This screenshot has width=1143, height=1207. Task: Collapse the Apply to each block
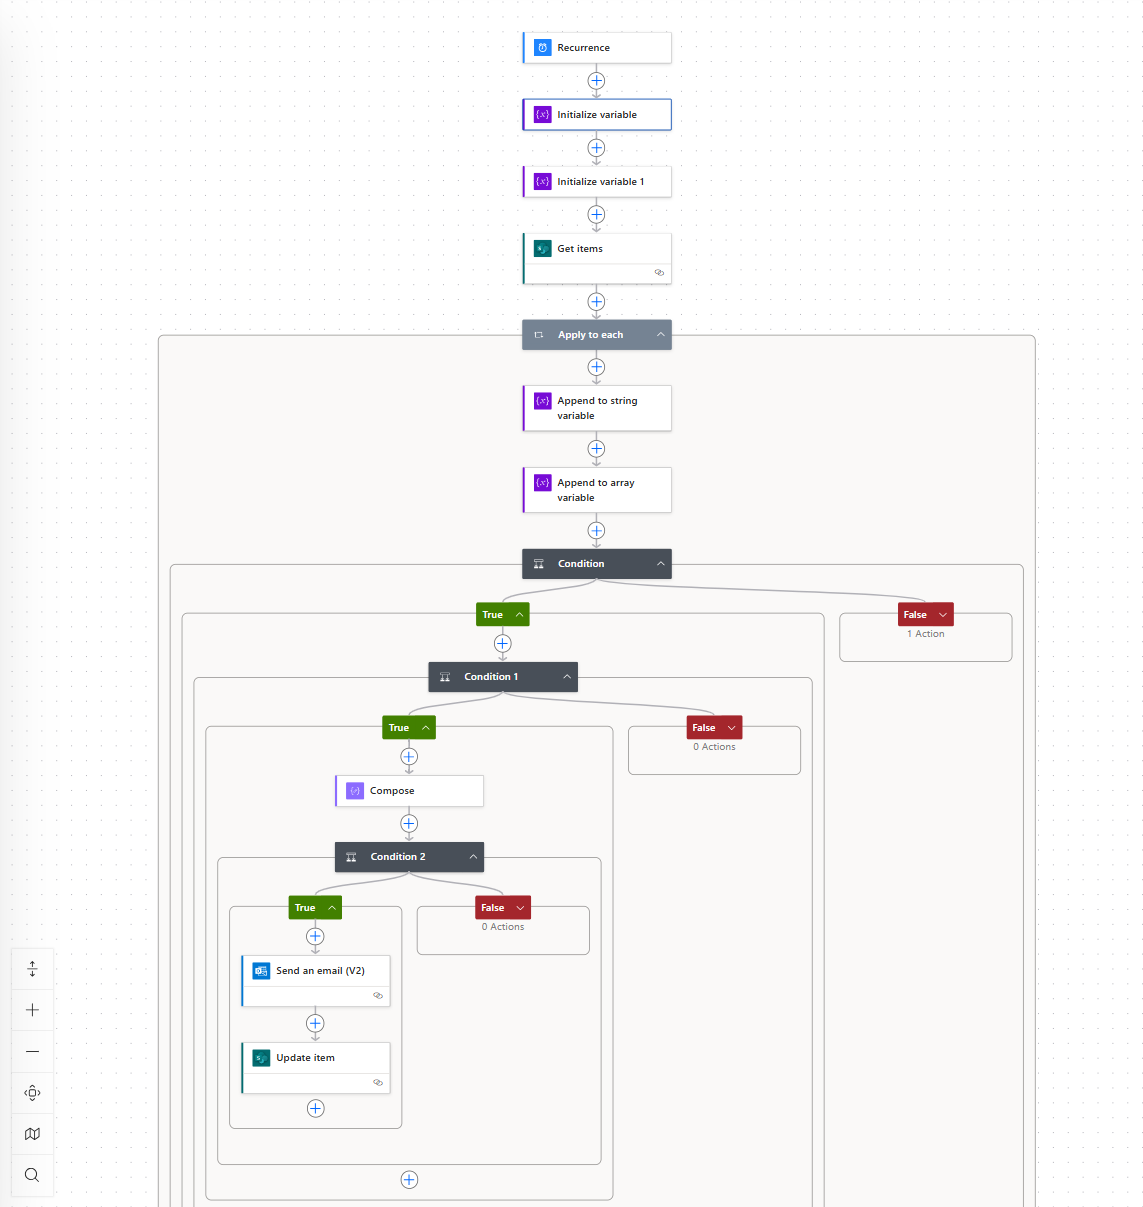click(x=660, y=335)
